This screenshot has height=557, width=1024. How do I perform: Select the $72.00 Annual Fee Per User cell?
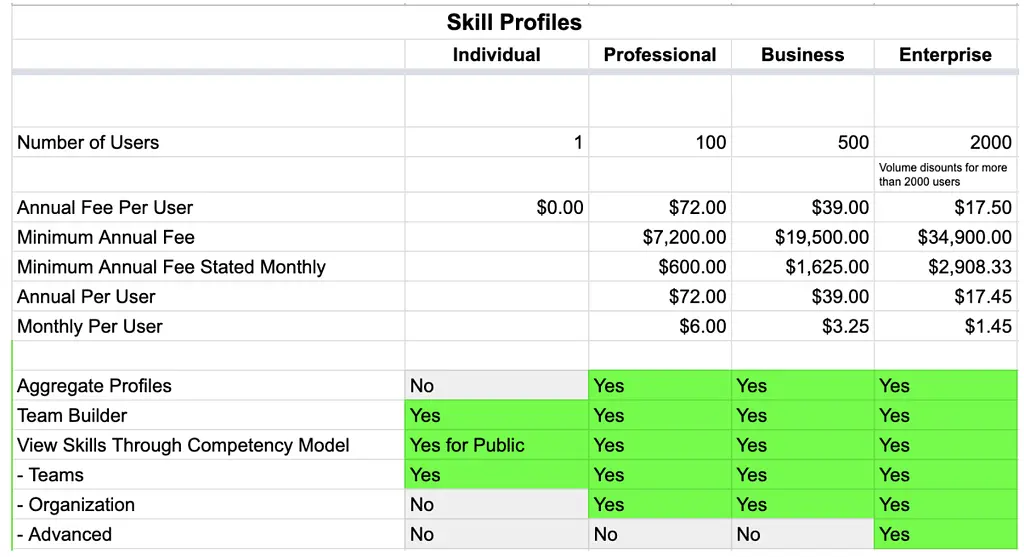point(660,208)
